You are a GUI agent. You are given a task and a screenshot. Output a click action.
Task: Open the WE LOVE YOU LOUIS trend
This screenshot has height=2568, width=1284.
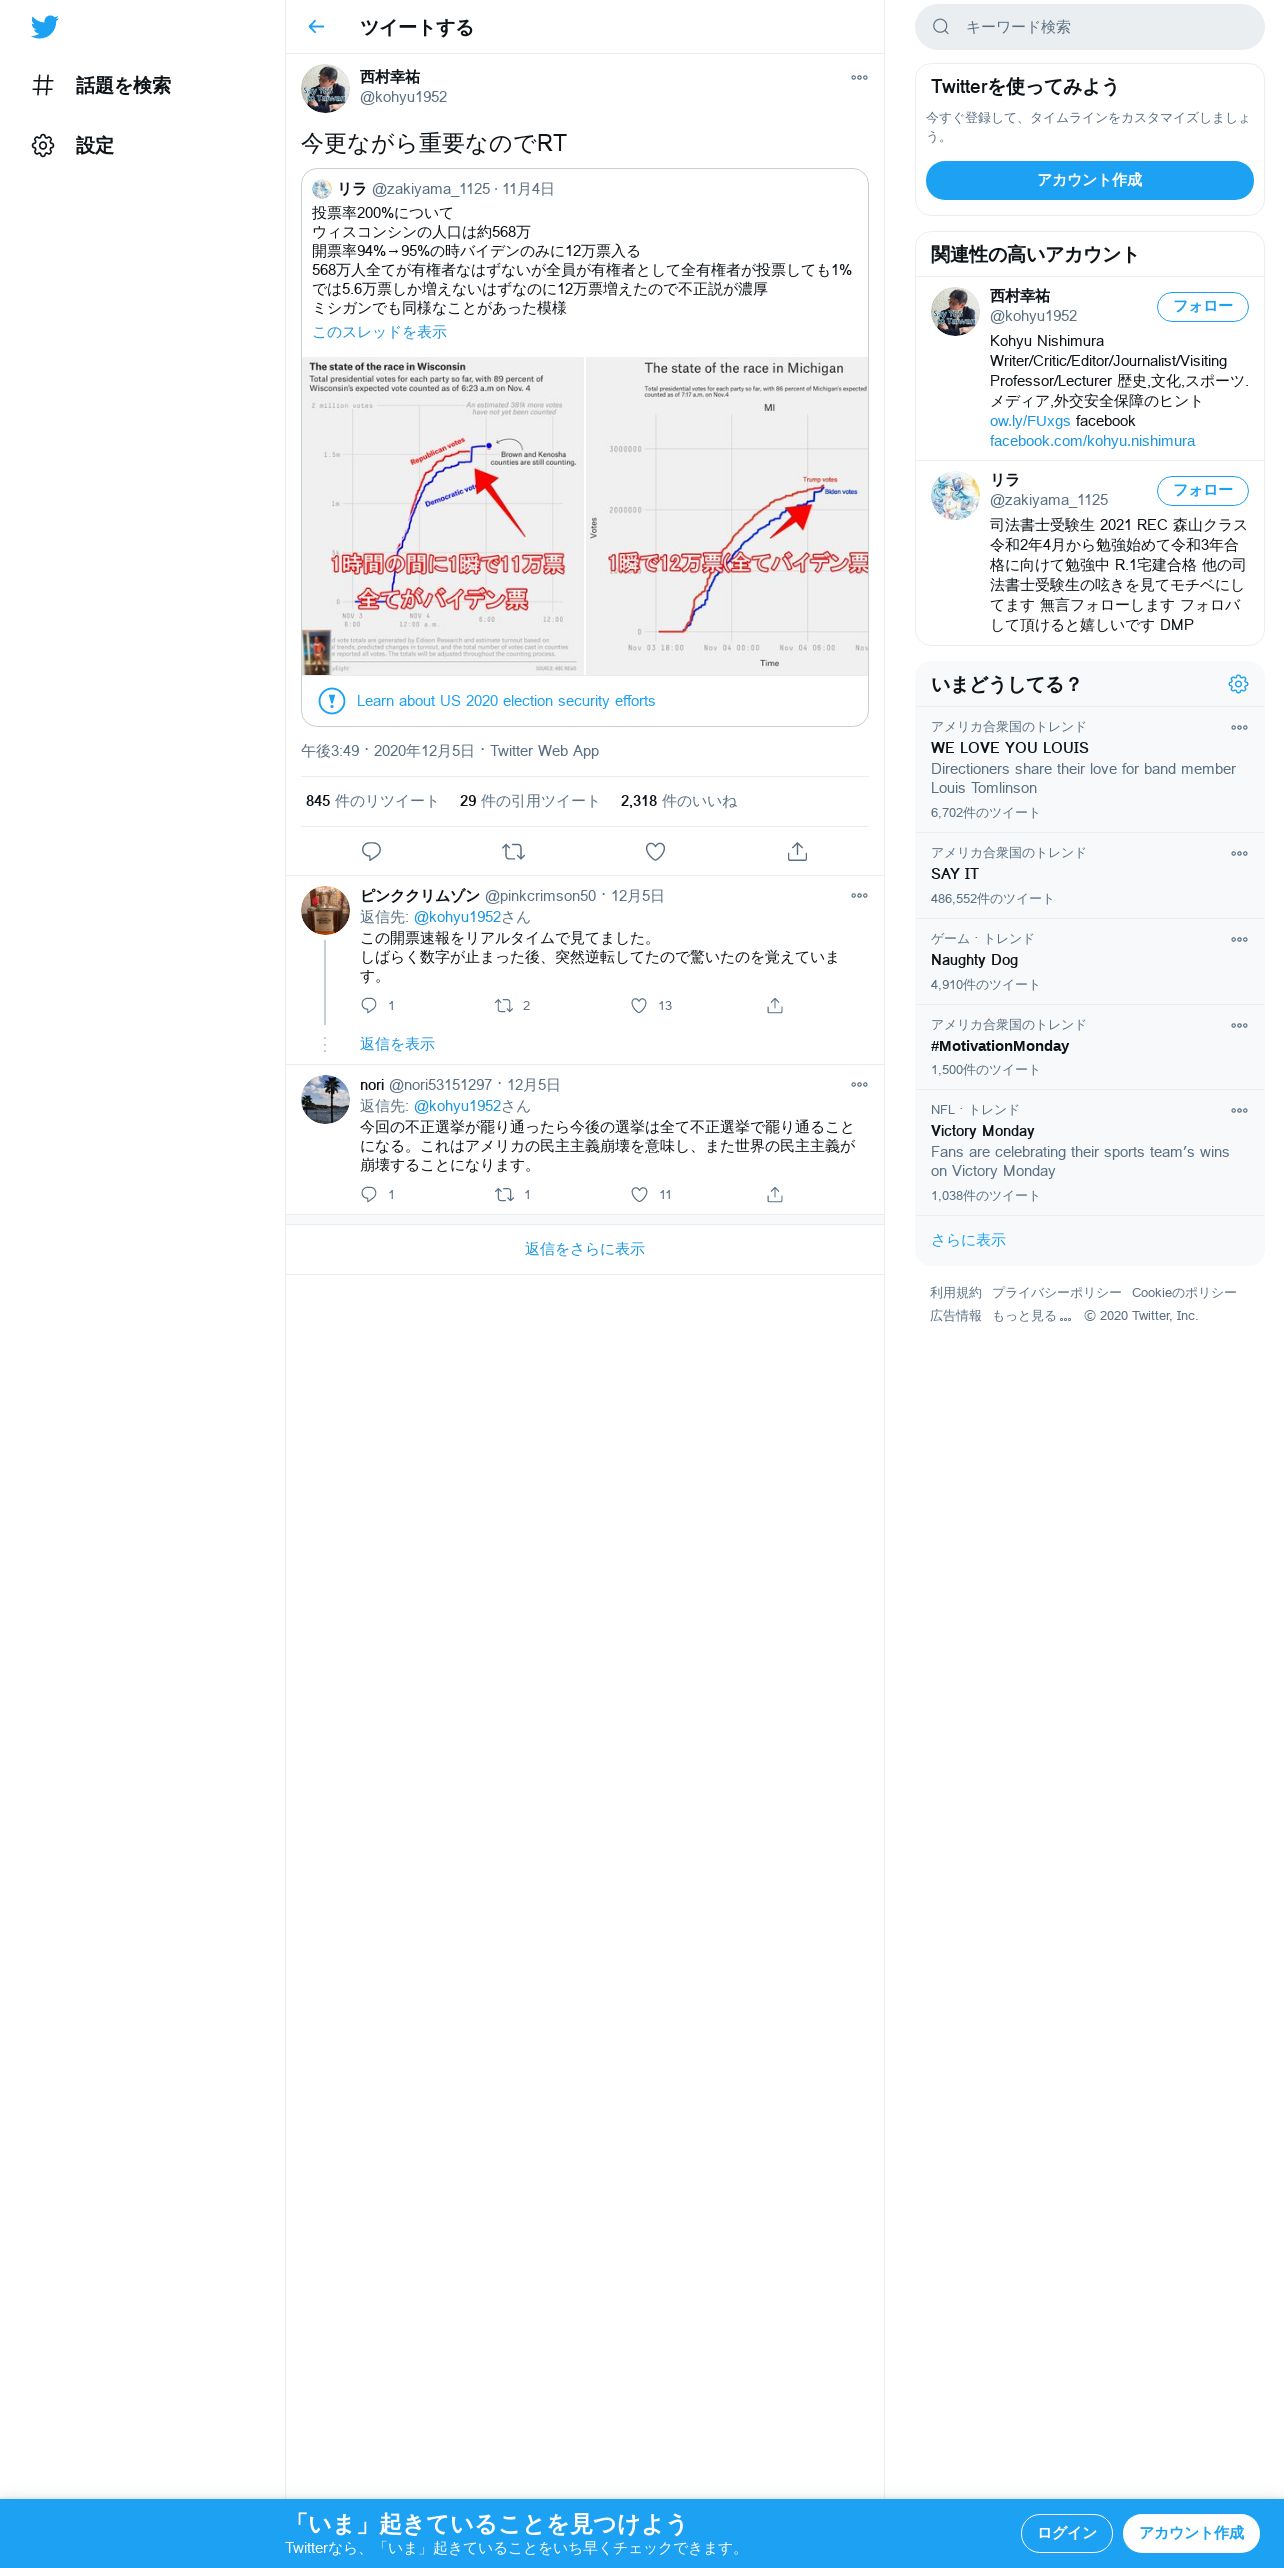[x=1090, y=769]
